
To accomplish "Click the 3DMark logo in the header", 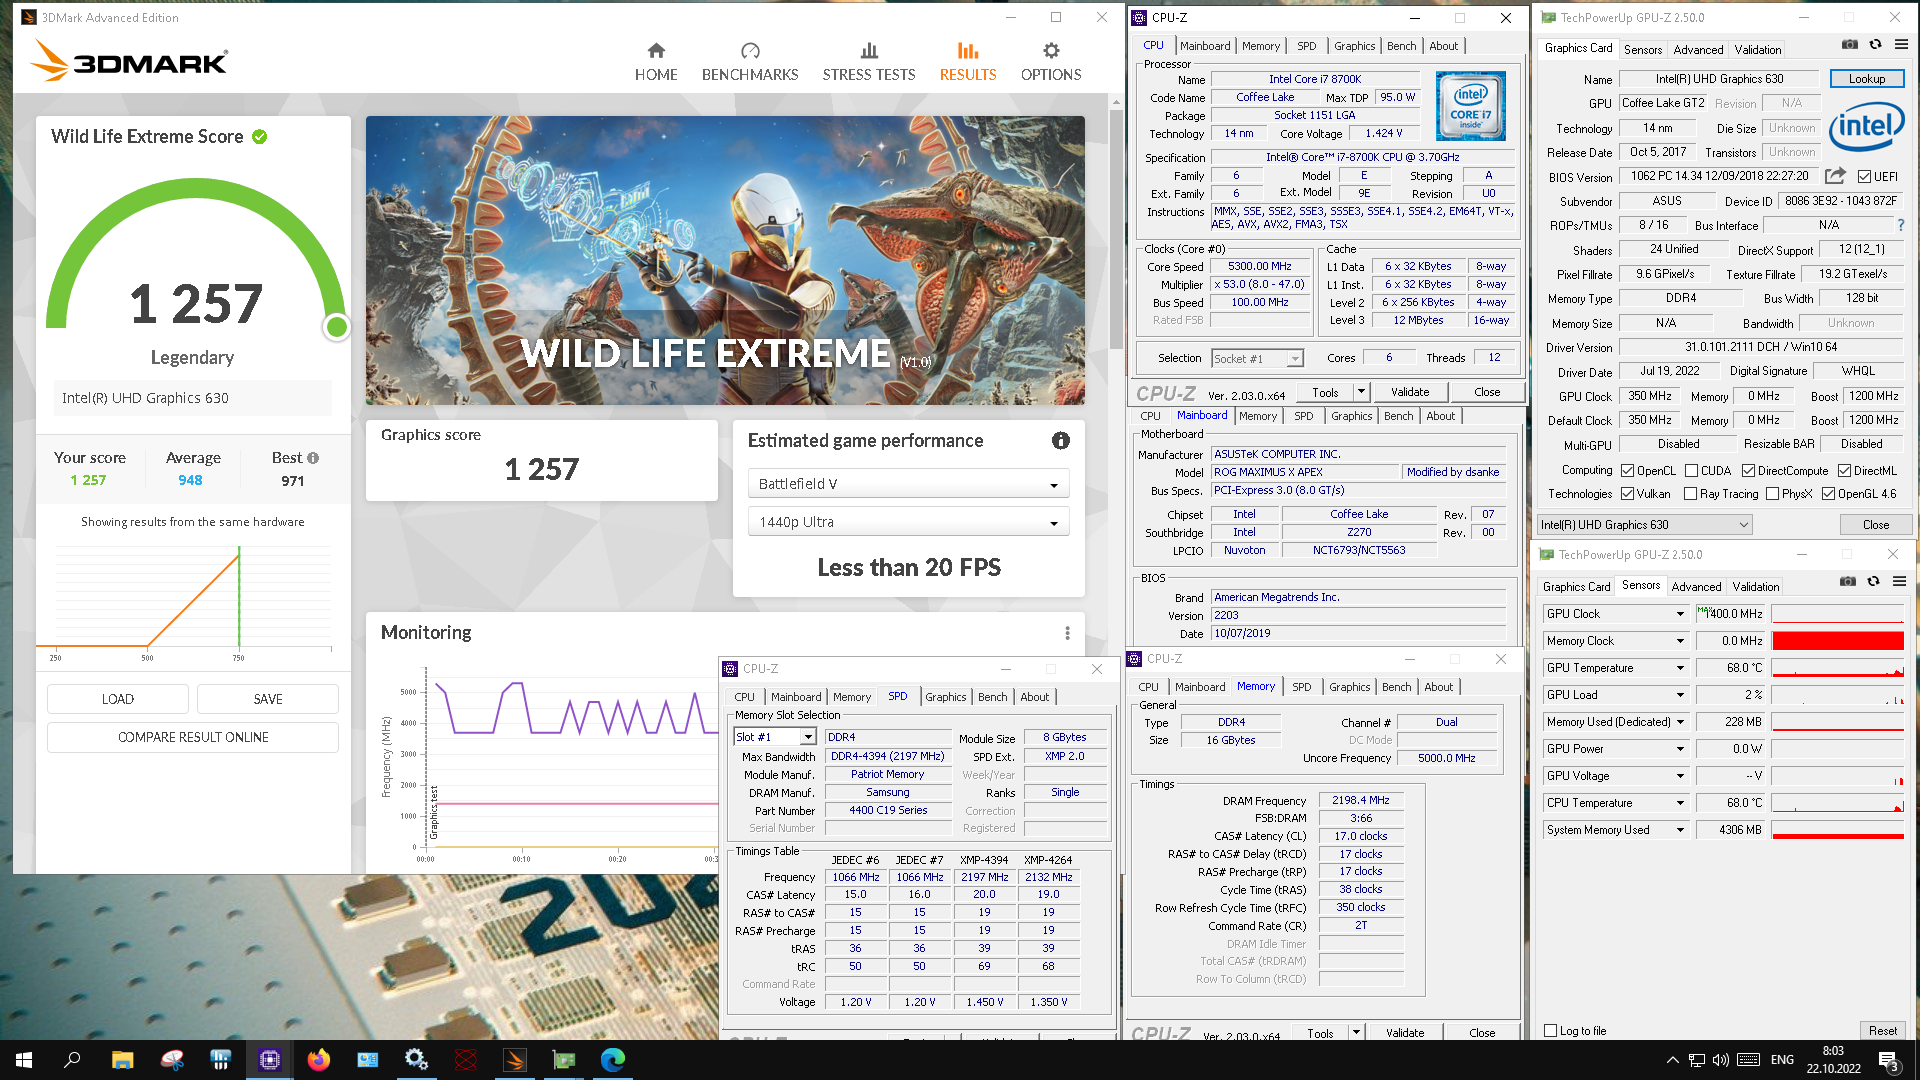I will pos(130,61).
